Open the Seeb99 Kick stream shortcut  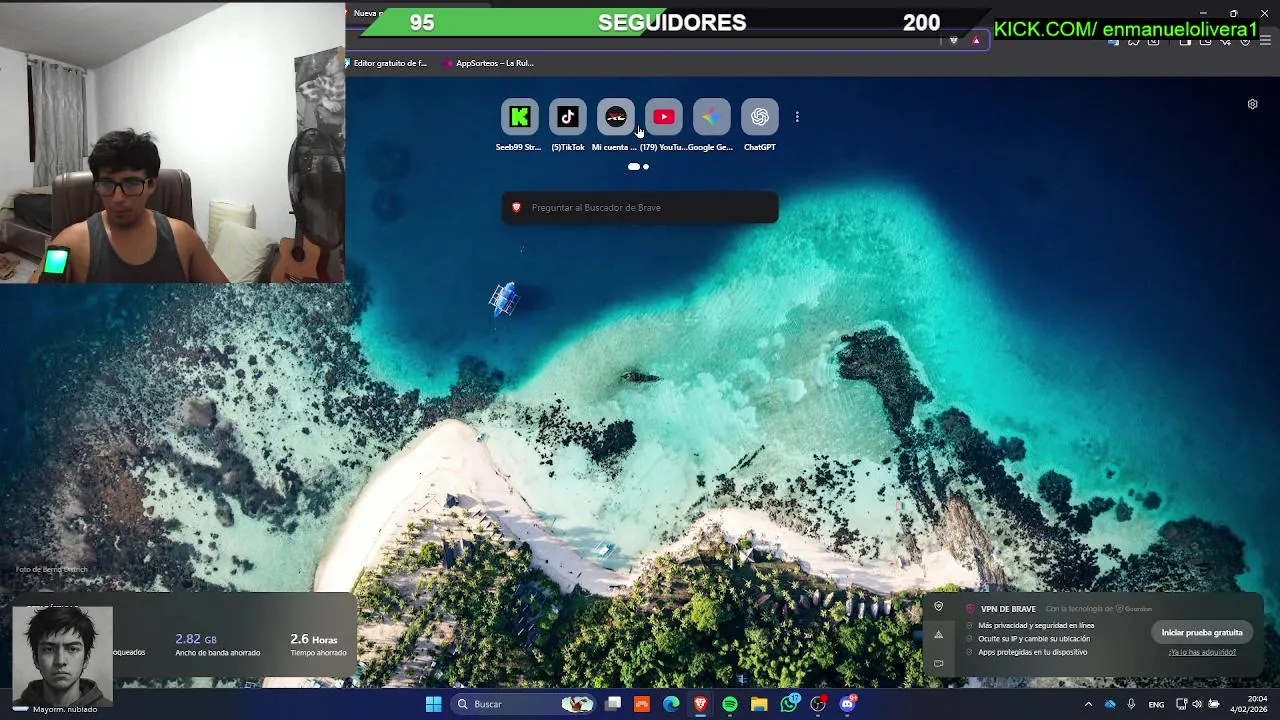(519, 117)
